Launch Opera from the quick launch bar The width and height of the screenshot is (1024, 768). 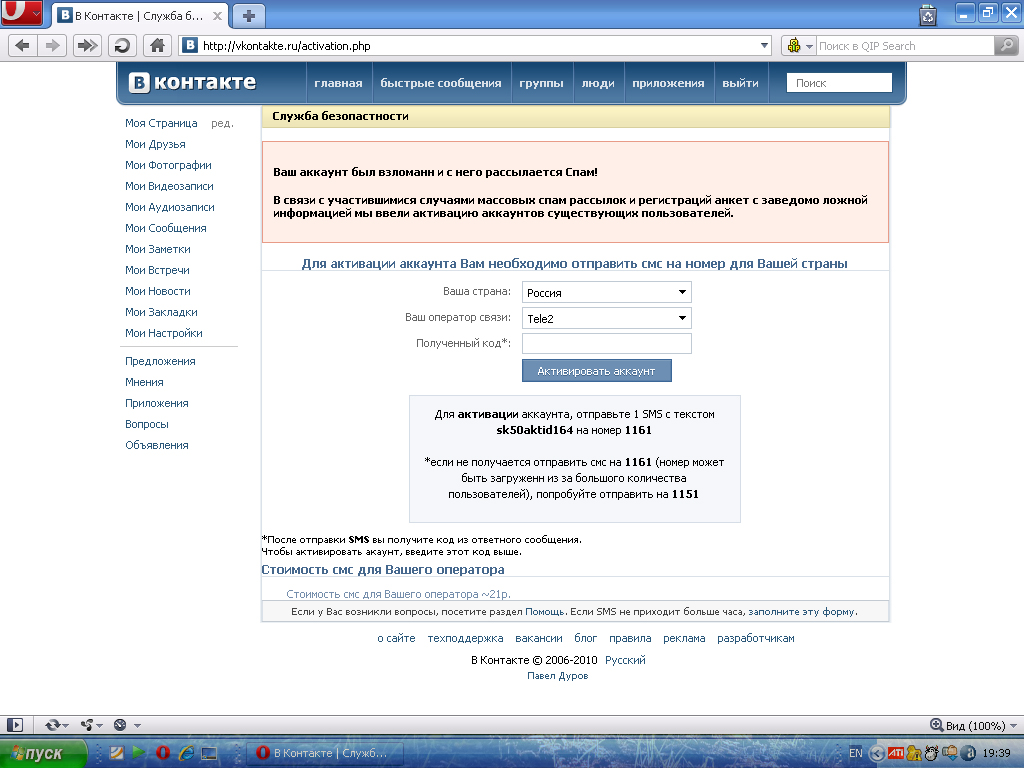(163, 753)
